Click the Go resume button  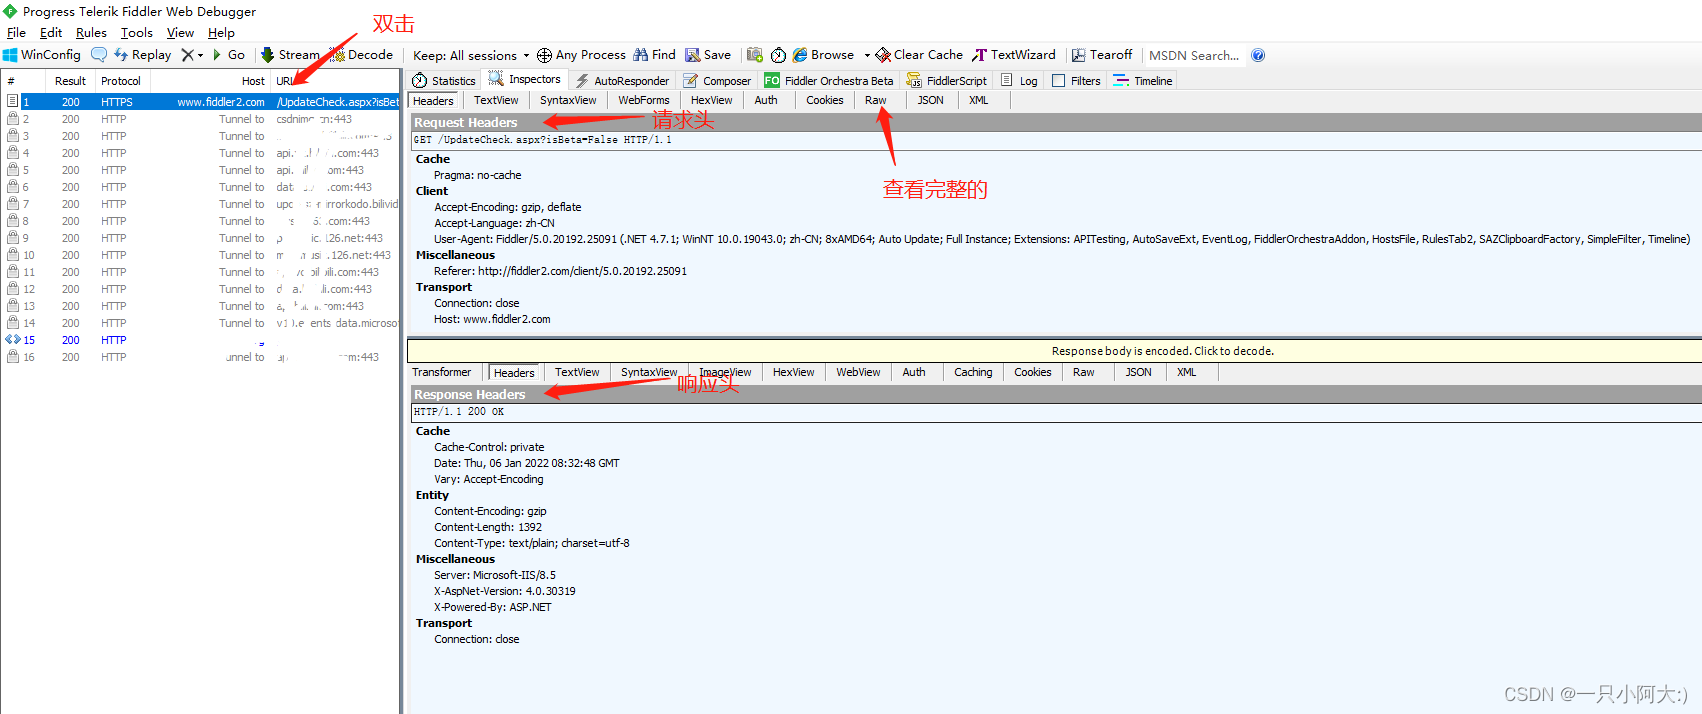pyautogui.click(x=228, y=55)
